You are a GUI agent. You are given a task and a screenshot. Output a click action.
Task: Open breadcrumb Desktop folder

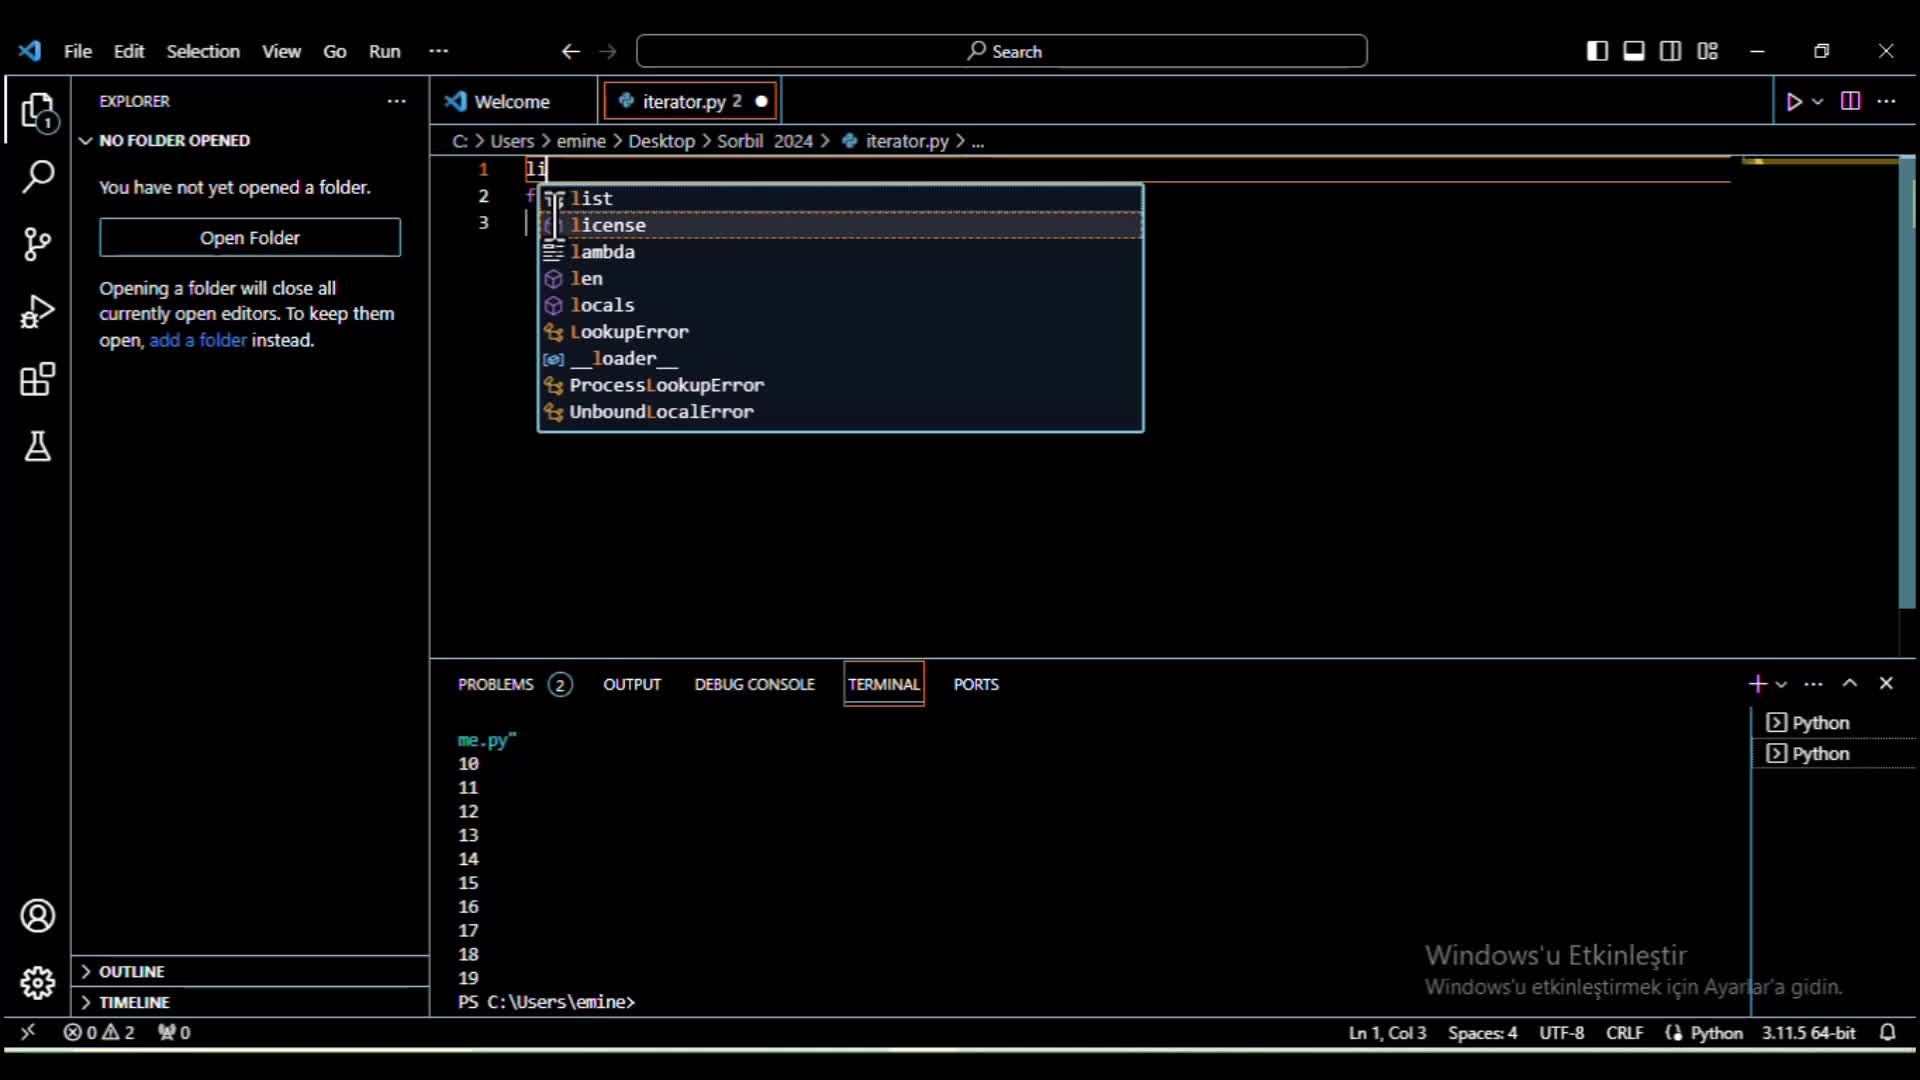661,141
